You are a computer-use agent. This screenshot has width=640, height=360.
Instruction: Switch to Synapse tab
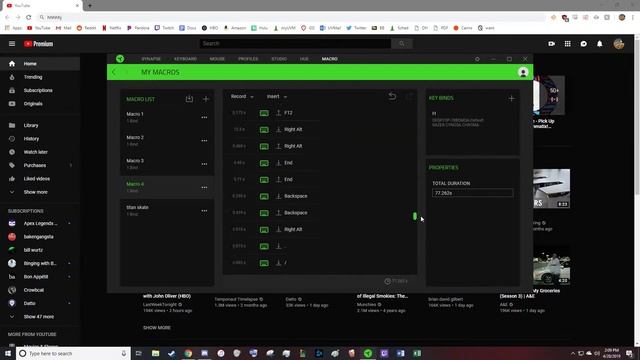coord(151,59)
